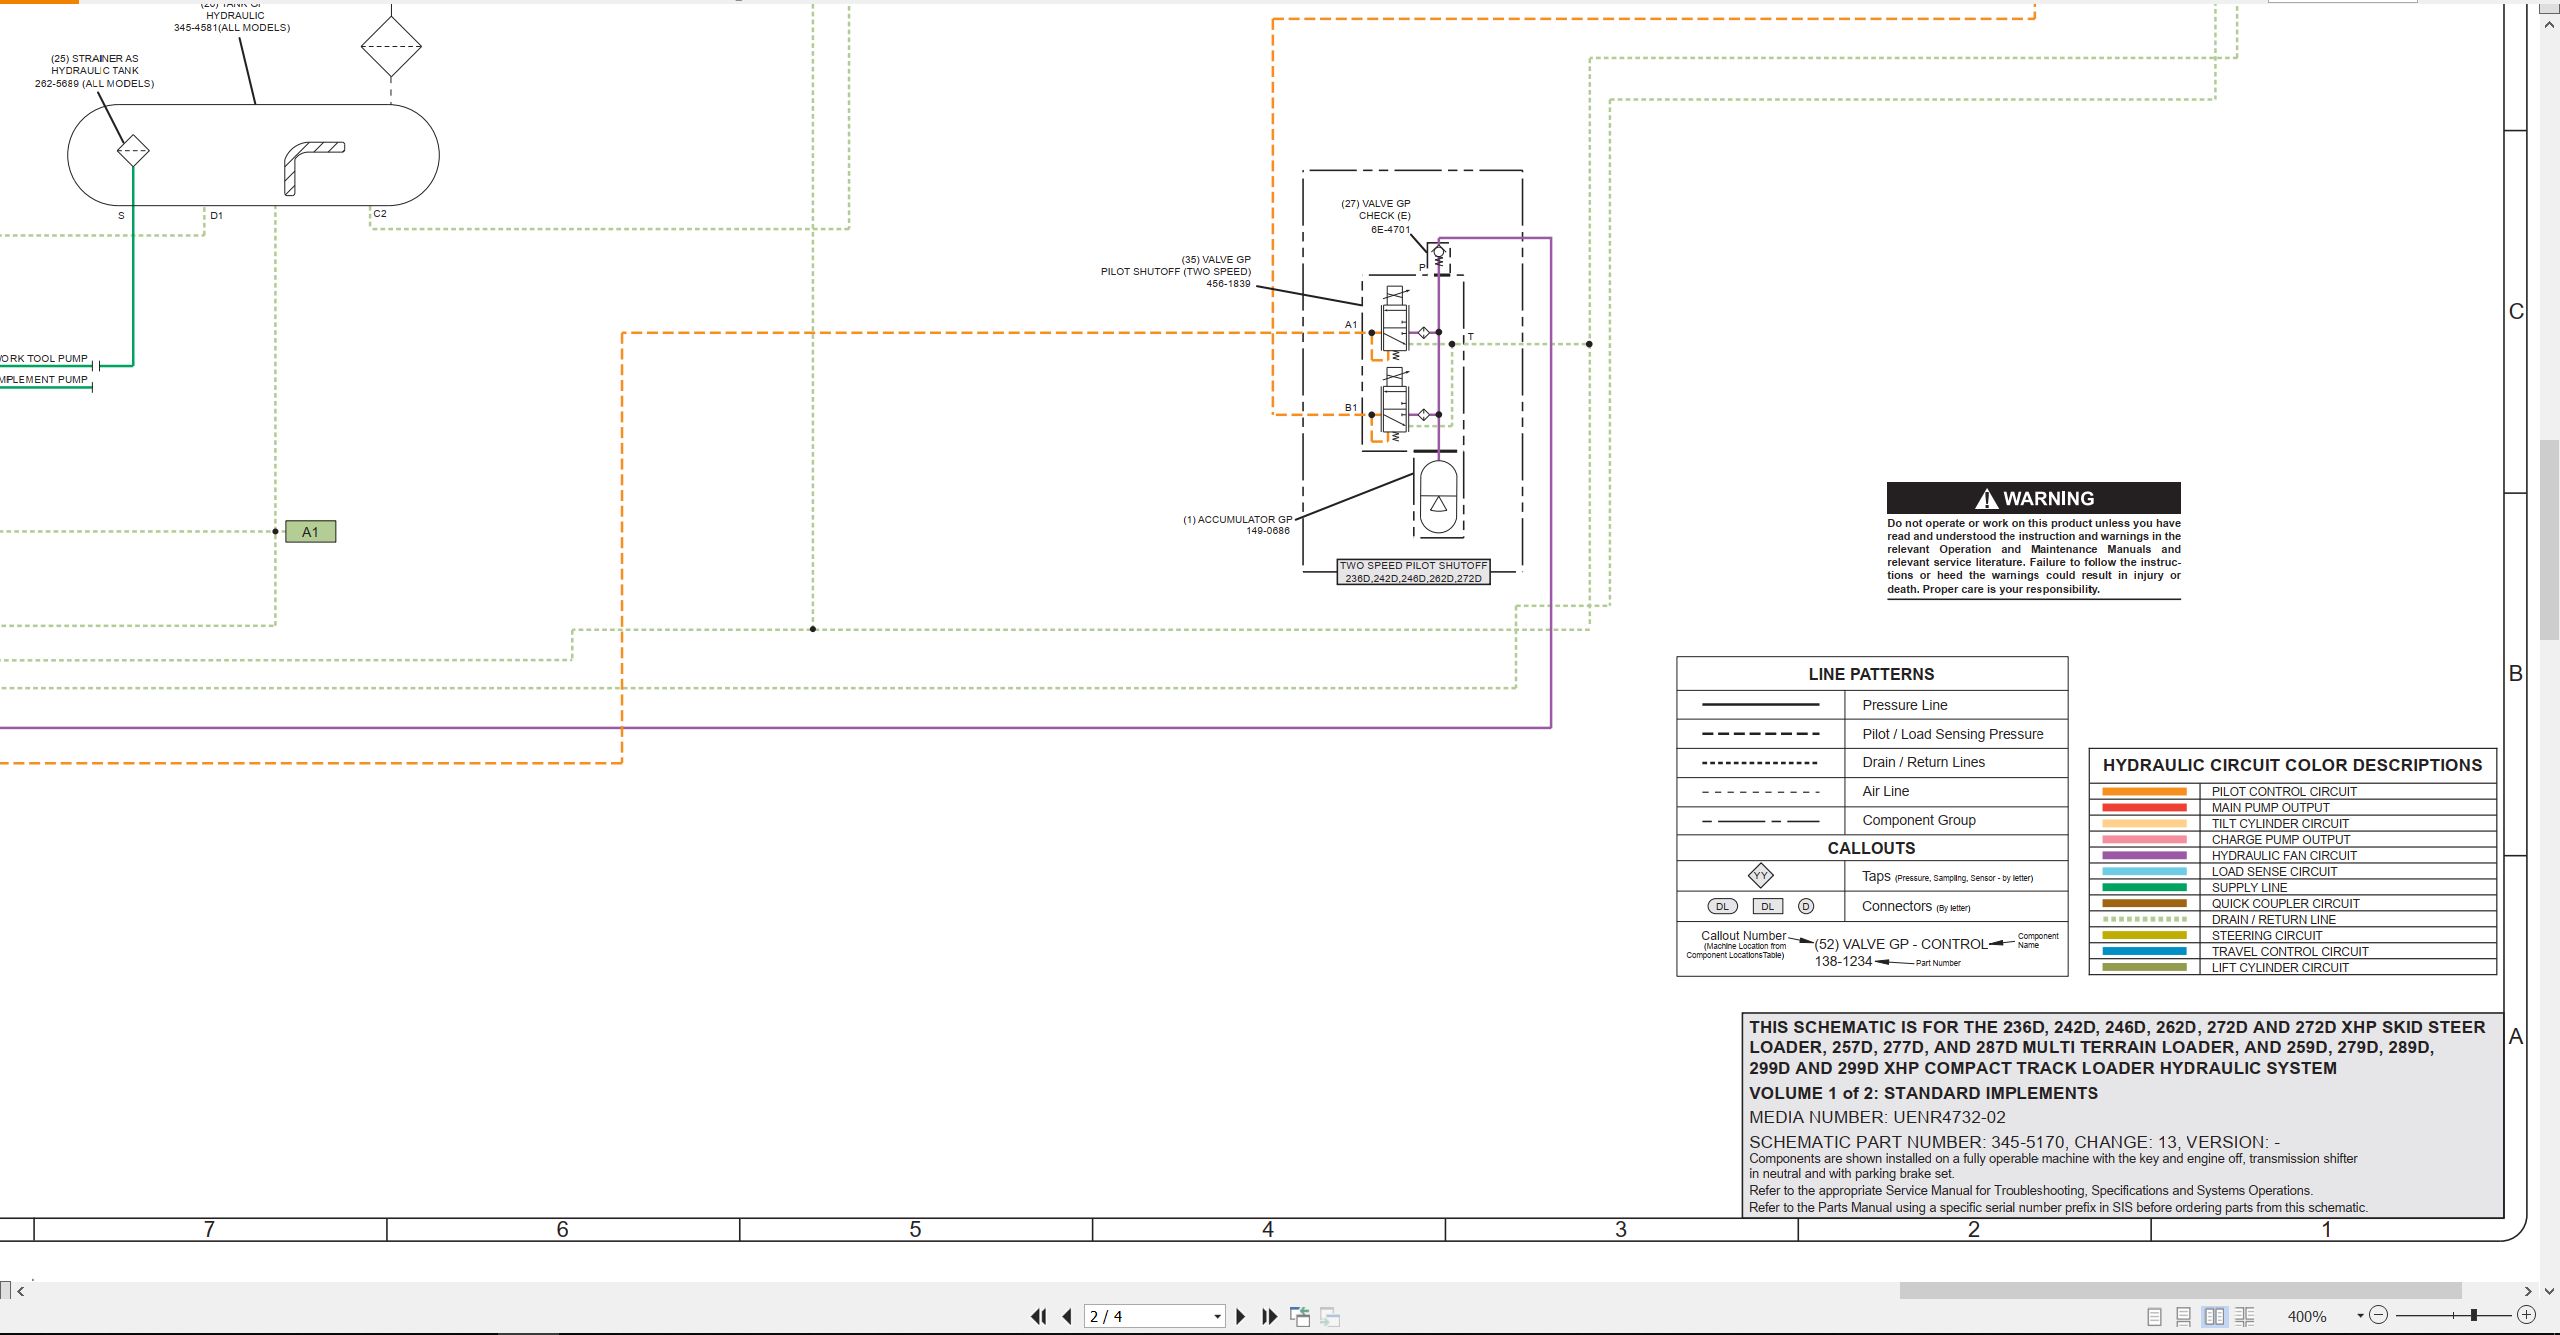Click the horizontal scrollbar thumb
2560x1335 pixels.
(2180, 1291)
